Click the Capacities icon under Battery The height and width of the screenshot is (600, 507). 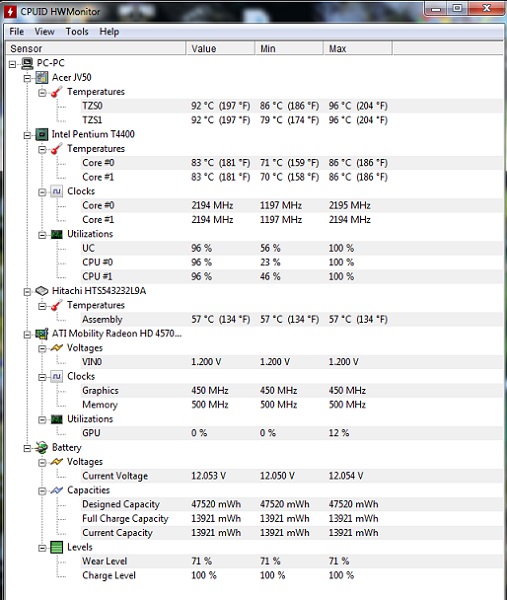click(57, 490)
